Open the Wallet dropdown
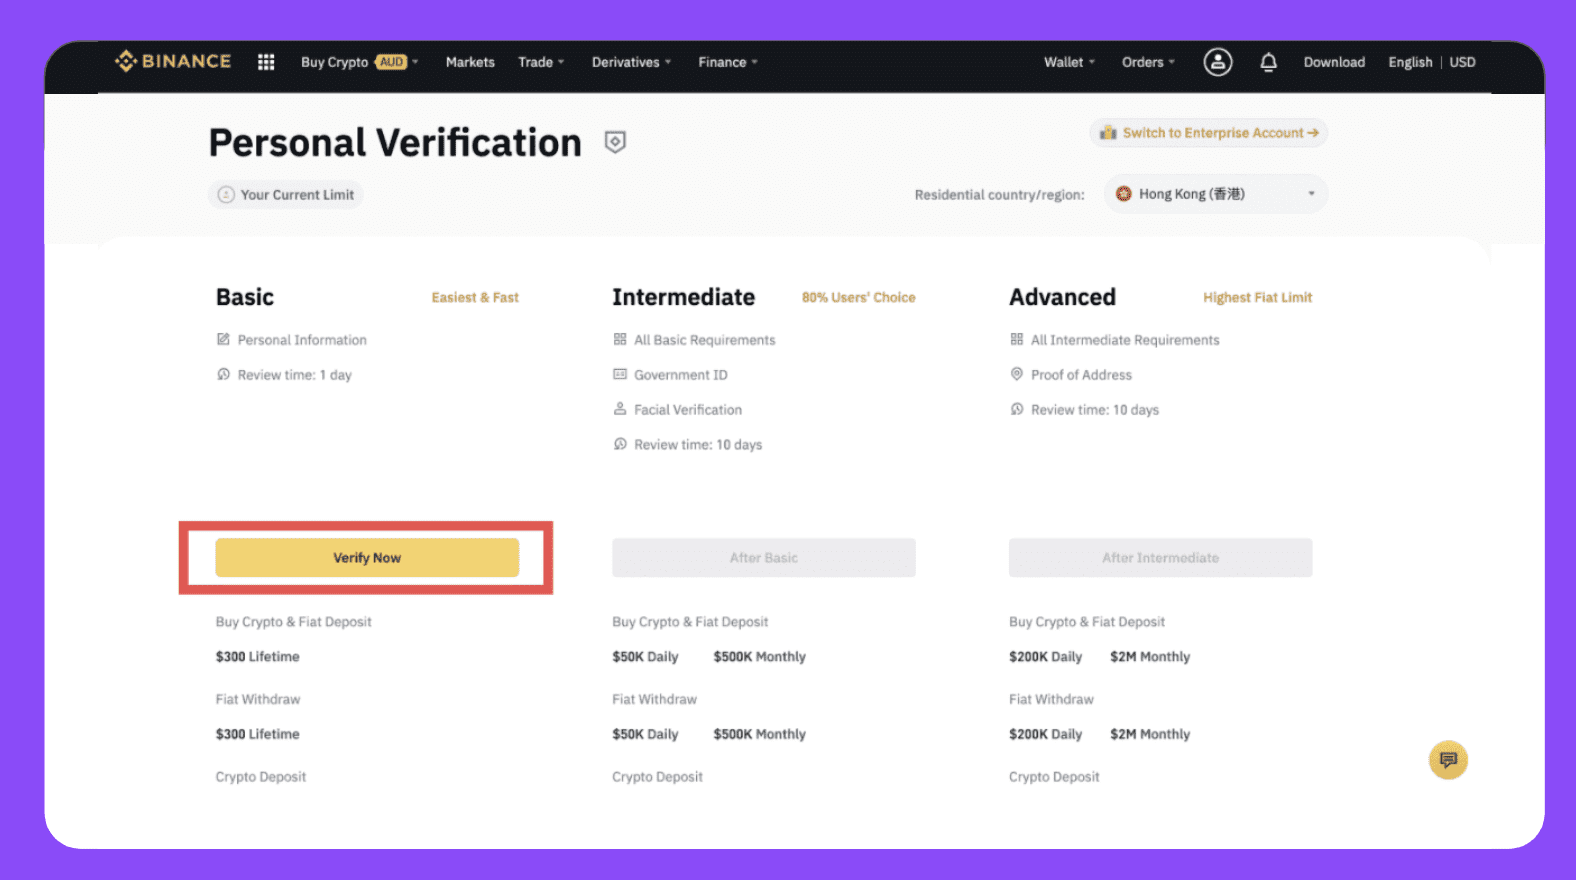This screenshot has width=1576, height=880. point(1069,62)
